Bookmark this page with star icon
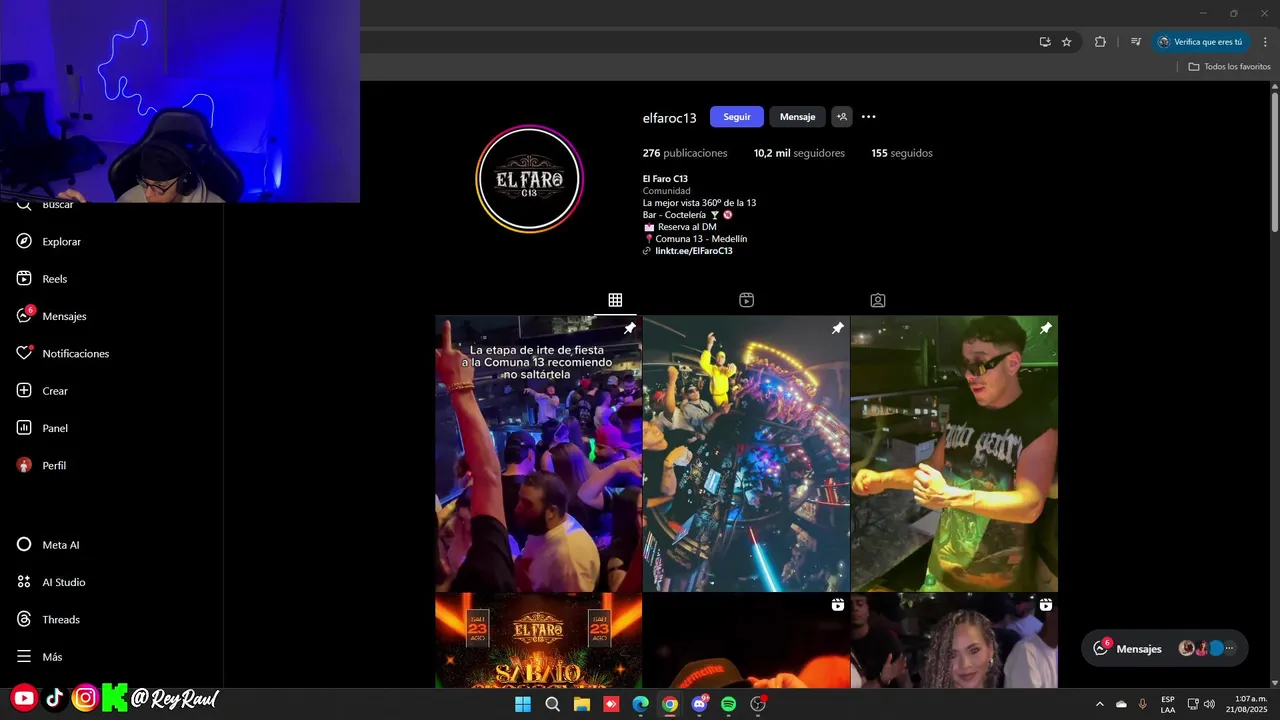This screenshot has width=1280, height=720. pos(1067,42)
